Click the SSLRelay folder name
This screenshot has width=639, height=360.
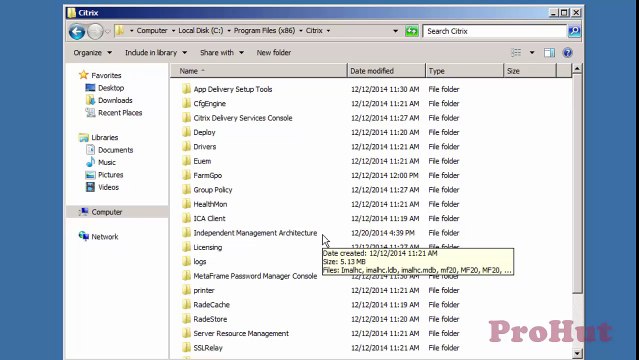pos(208,348)
